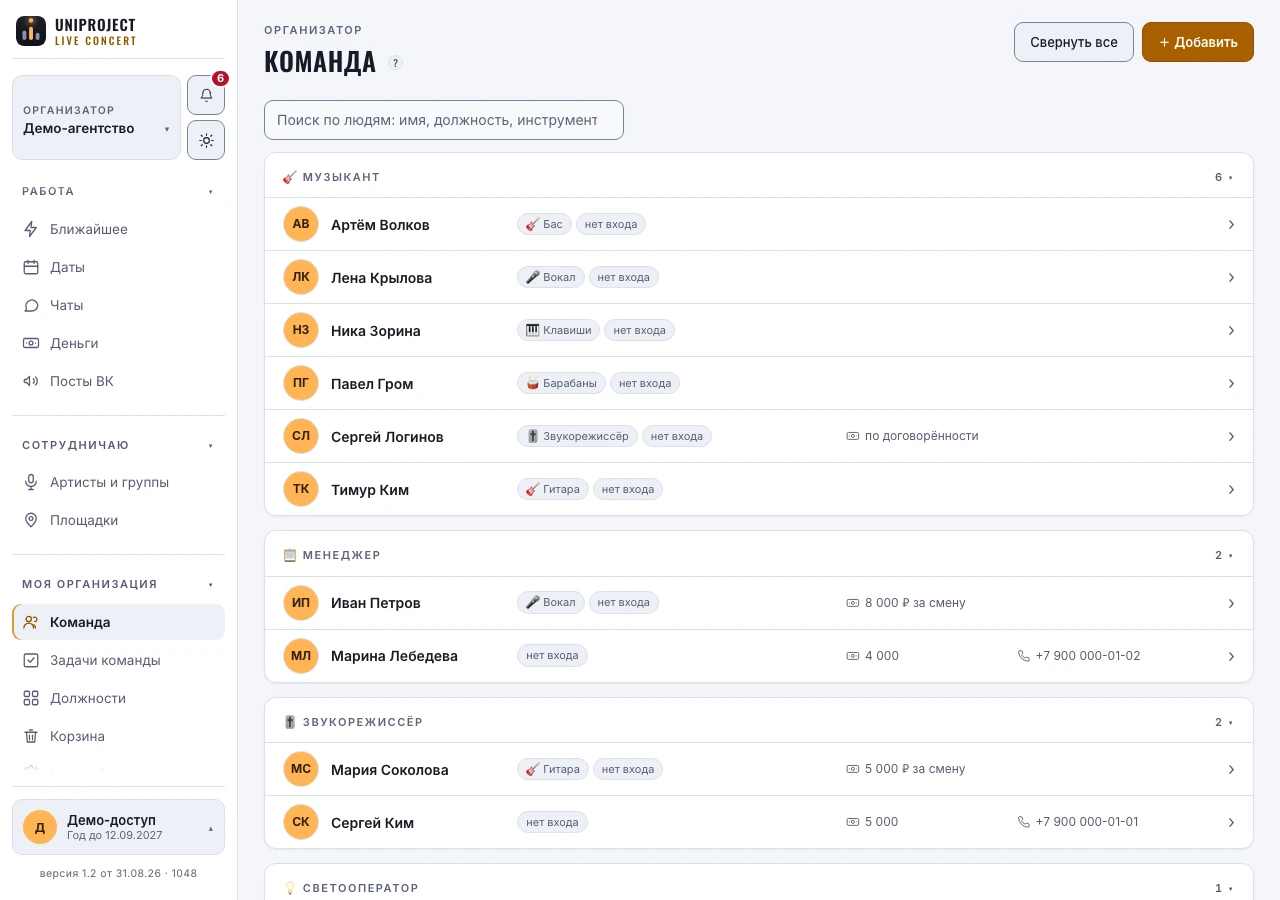This screenshot has width=1280, height=900.
Task: Focus the people search field
Action: [444, 120]
